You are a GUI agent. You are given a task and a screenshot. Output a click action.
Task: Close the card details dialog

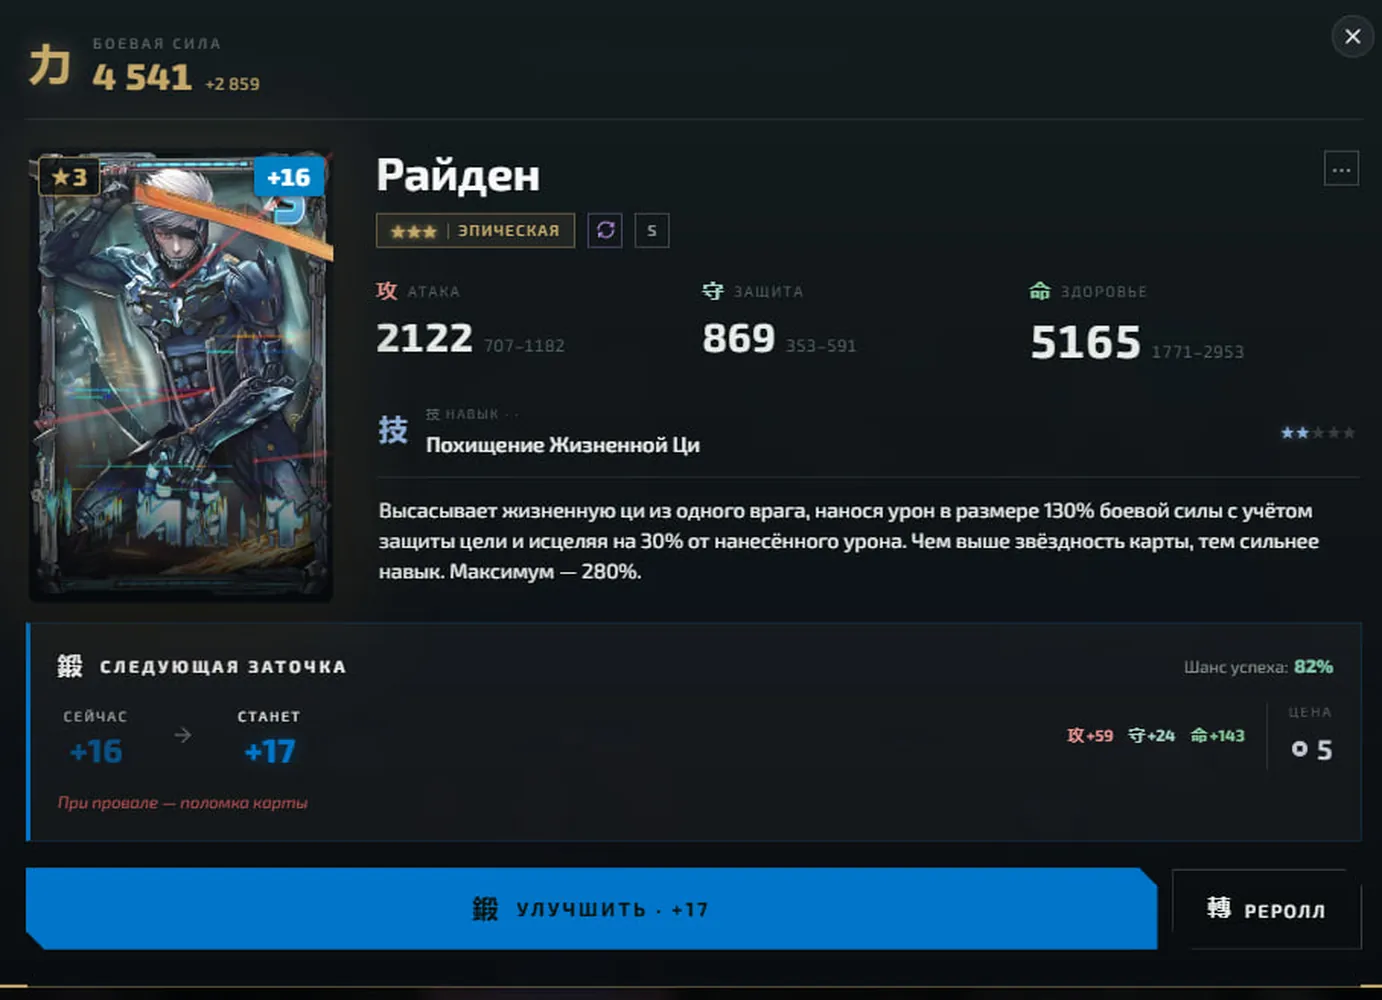click(1352, 37)
